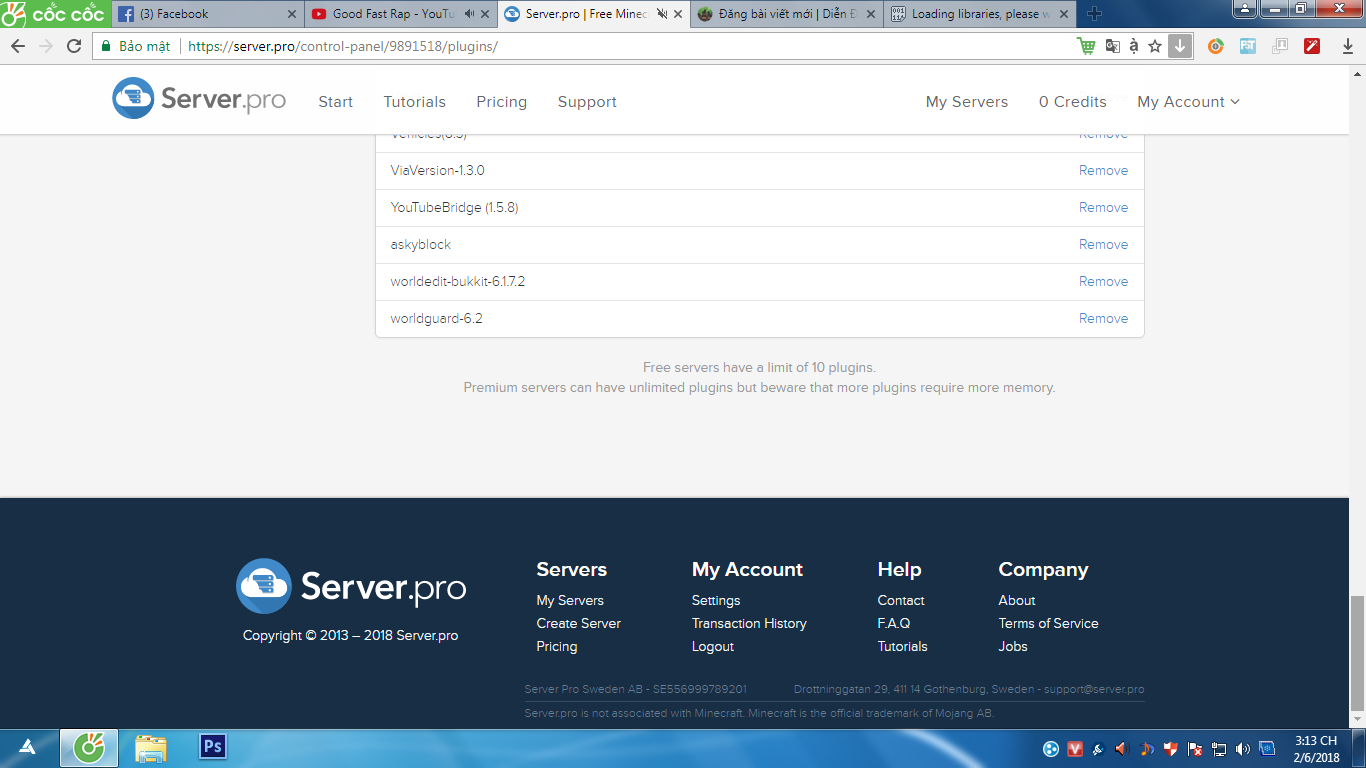This screenshot has height=768, width=1366.
Task: Expand the My Account dropdown menu
Action: [1188, 102]
